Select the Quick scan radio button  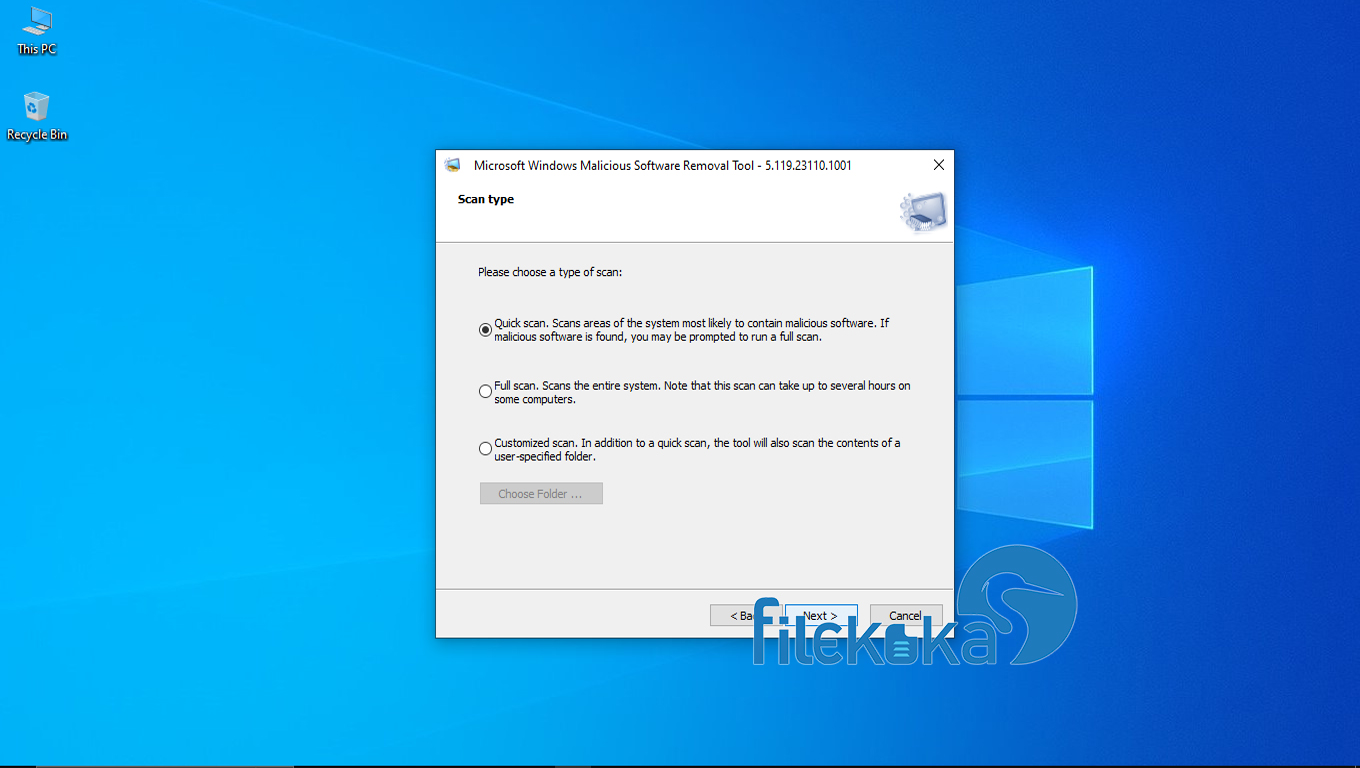click(485, 330)
